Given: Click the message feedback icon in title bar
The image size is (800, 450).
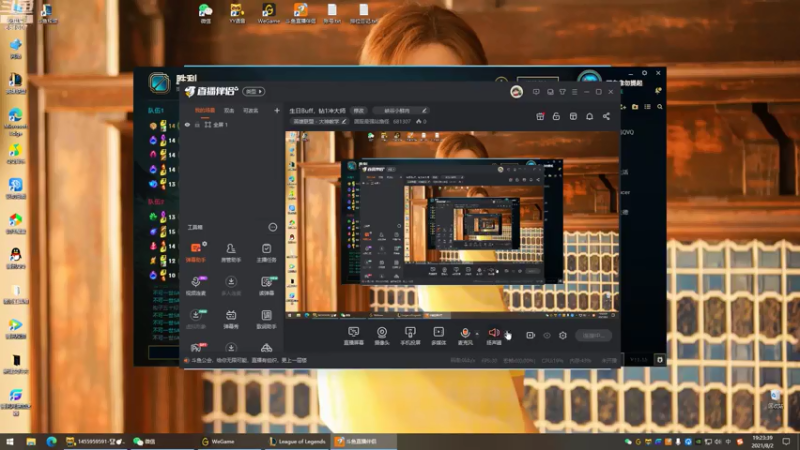Looking at the screenshot, I should coord(536,92).
